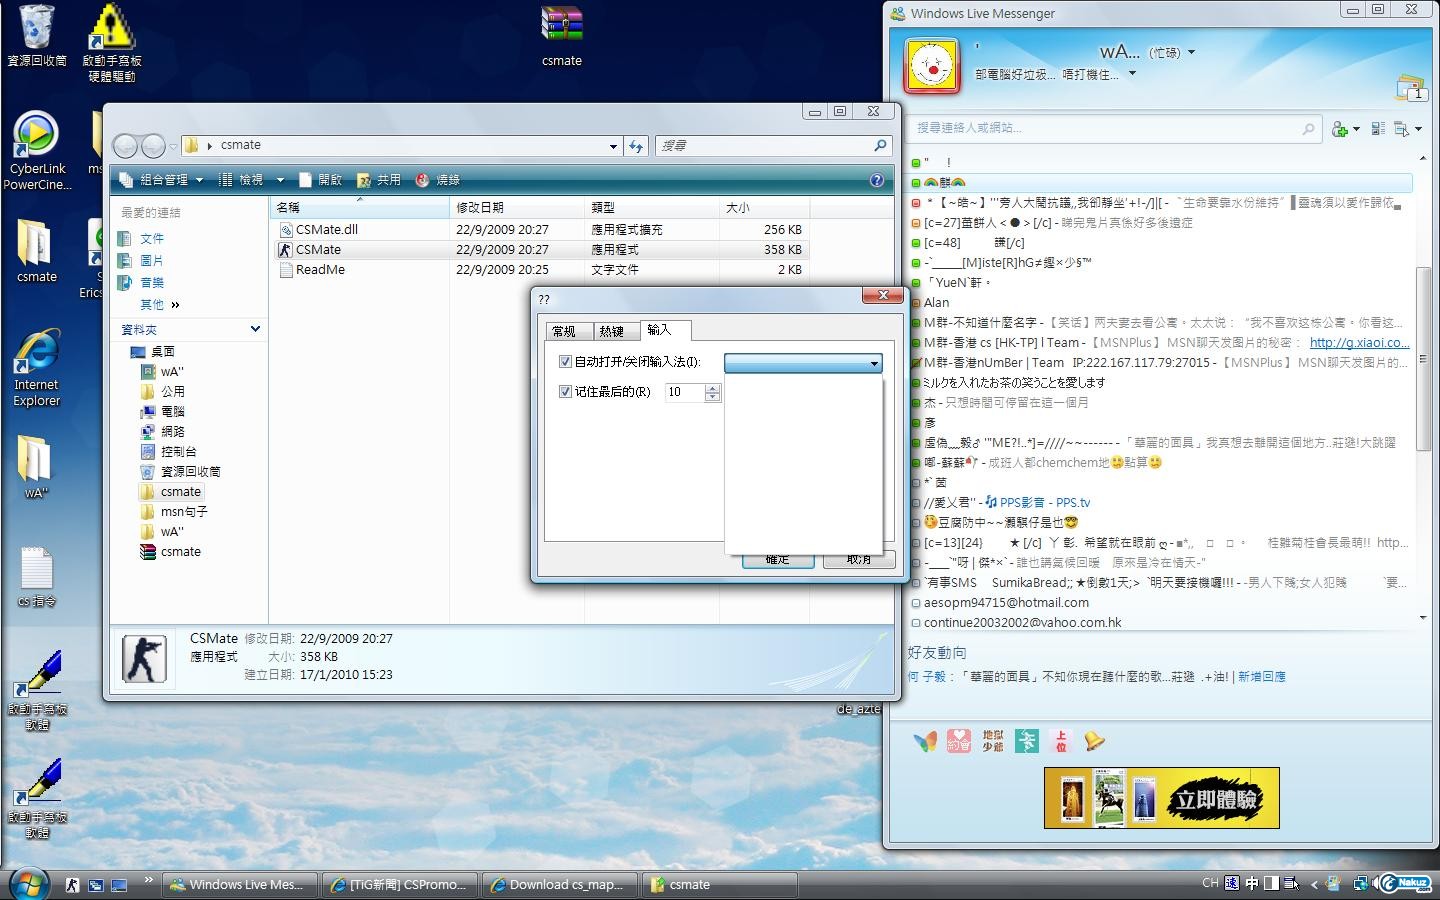The image size is (1440, 900).
Task: Switch to the 热键 tab
Action: [x=611, y=331]
